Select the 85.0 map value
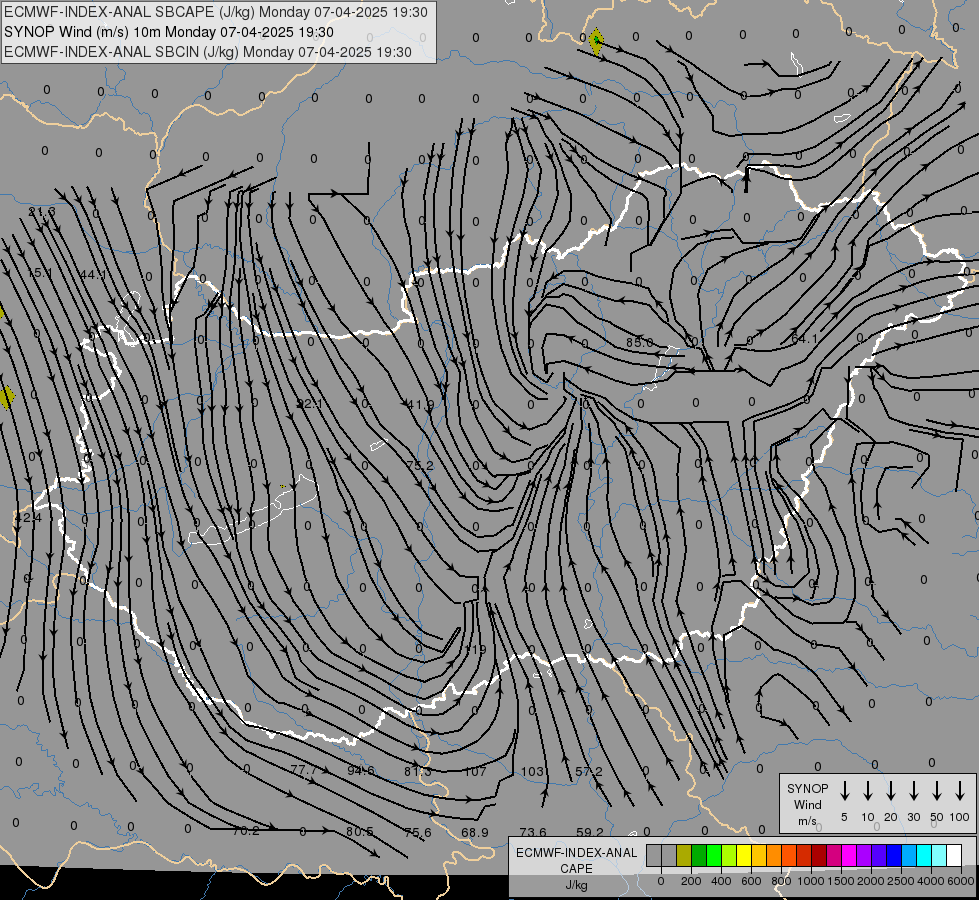Image resolution: width=979 pixels, height=900 pixels. [x=640, y=342]
